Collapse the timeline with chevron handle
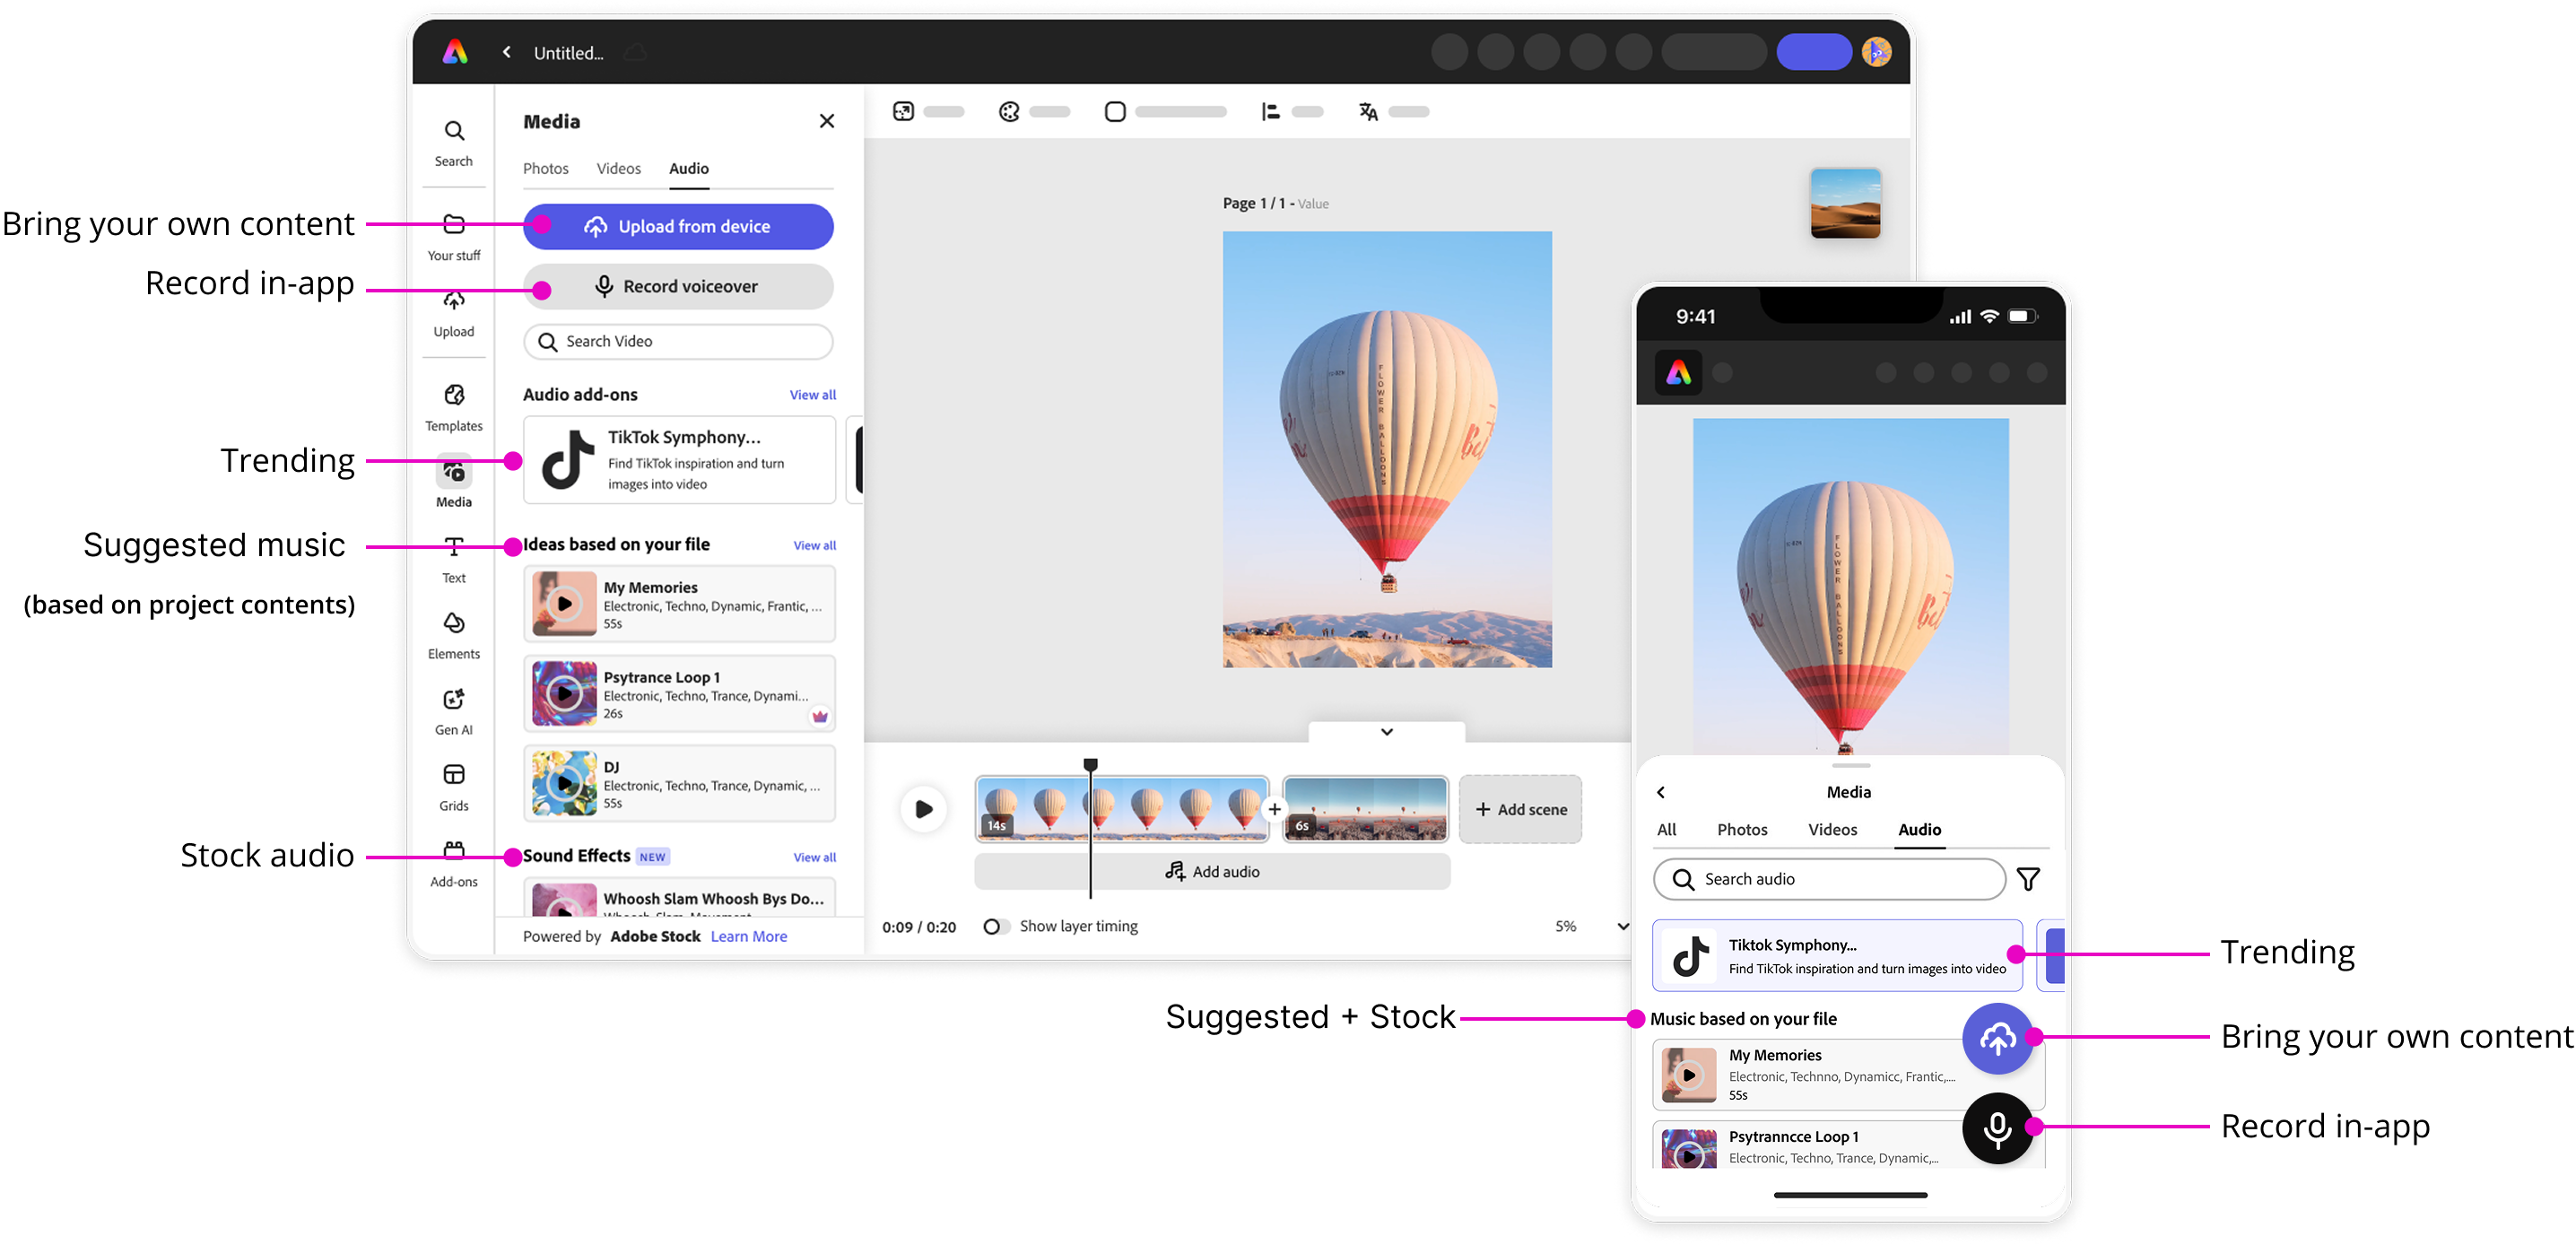Image resolution: width=2576 pixels, height=1245 pixels. [1386, 732]
